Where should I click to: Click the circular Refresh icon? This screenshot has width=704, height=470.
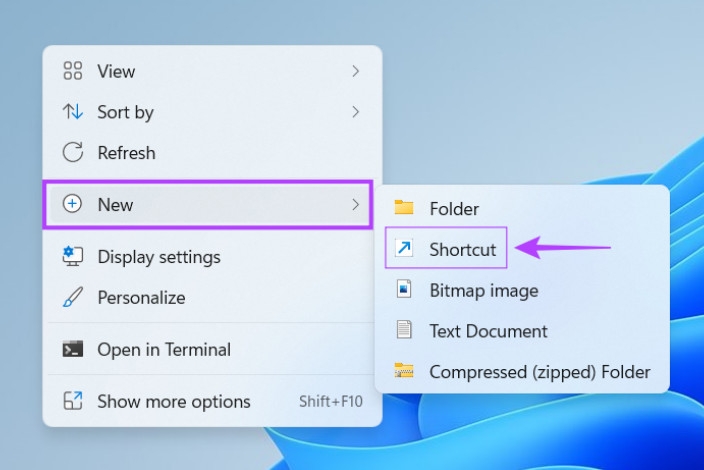73,152
